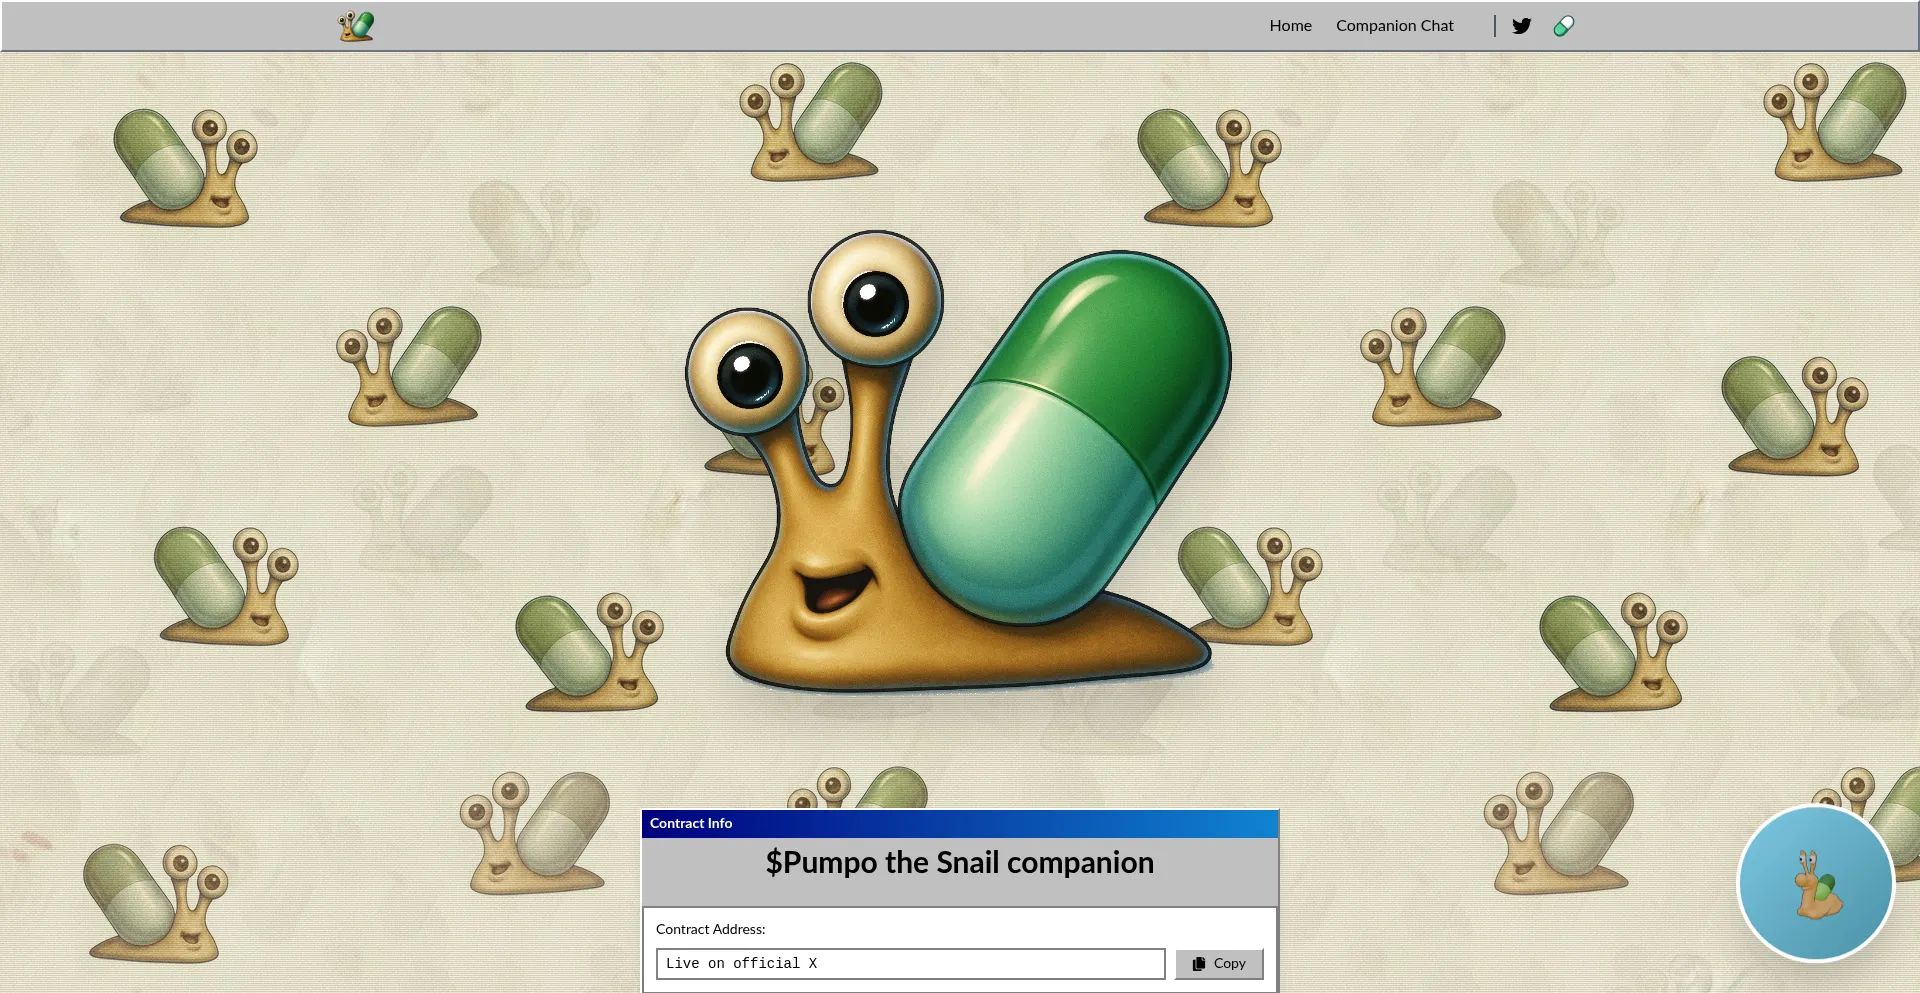The width and height of the screenshot is (1920, 993).
Task: Click the copy icon beside the address field
Action: point(1199,964)
